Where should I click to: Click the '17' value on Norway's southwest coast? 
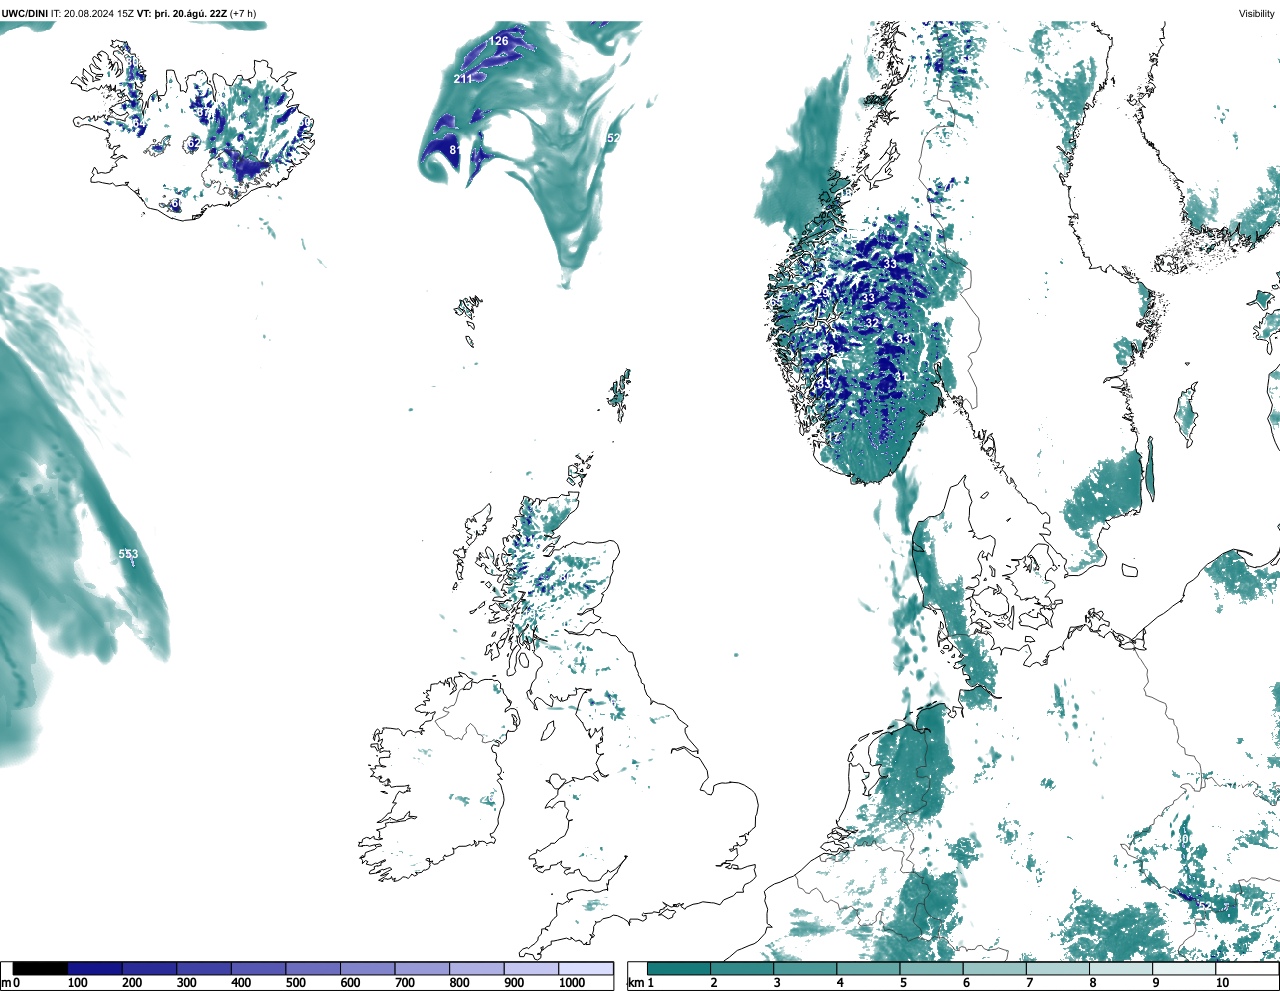tap(834, 437)
